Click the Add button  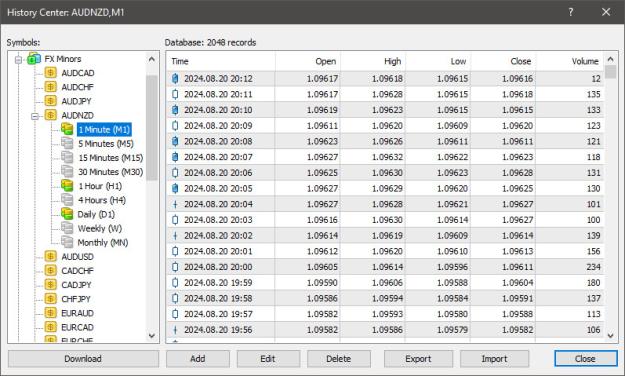point(198,358)
